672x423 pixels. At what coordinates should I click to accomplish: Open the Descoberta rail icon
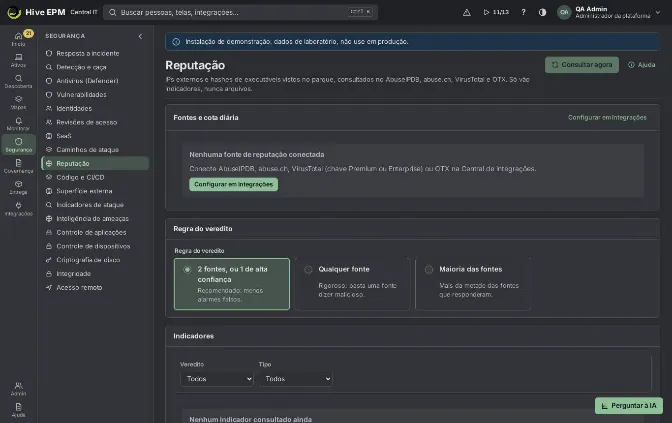[18, 81]
